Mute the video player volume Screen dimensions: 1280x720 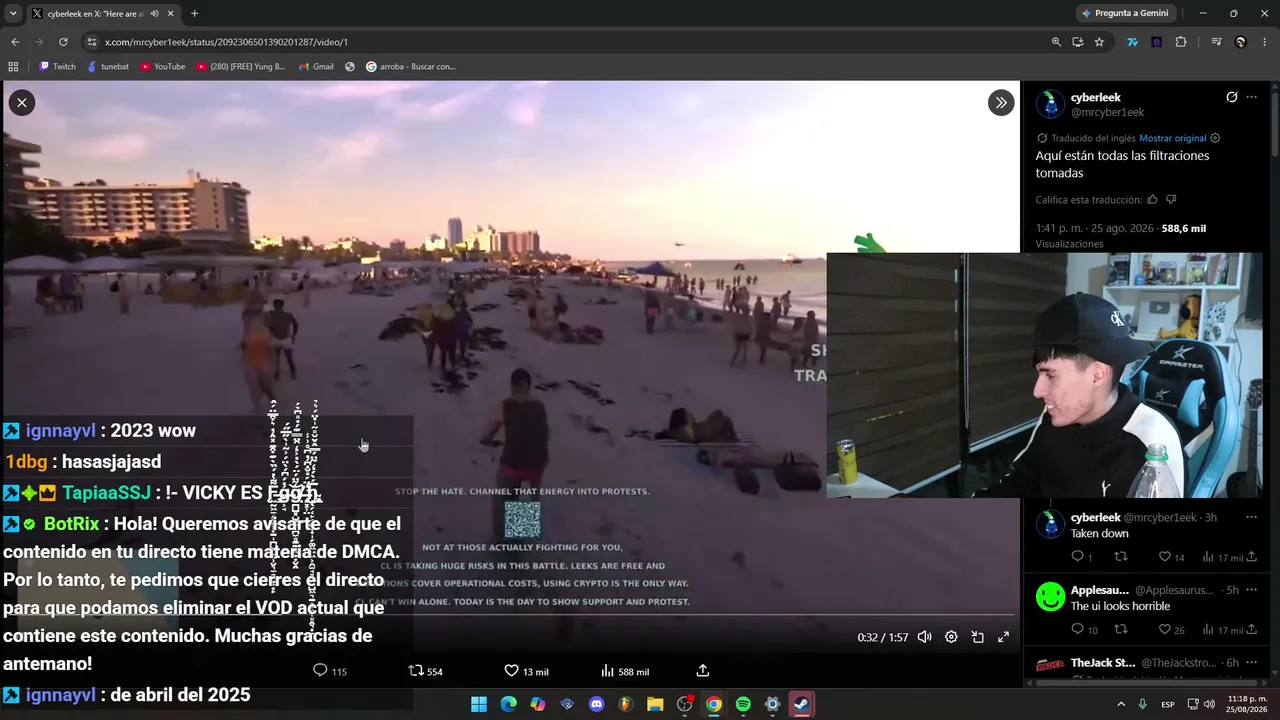point(925,637)
